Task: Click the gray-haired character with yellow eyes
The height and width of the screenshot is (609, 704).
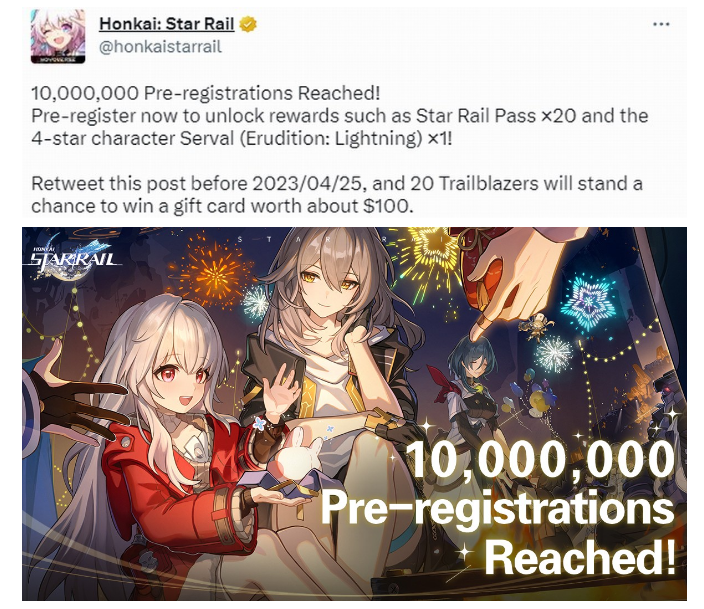Action: [x=332, y=359]
